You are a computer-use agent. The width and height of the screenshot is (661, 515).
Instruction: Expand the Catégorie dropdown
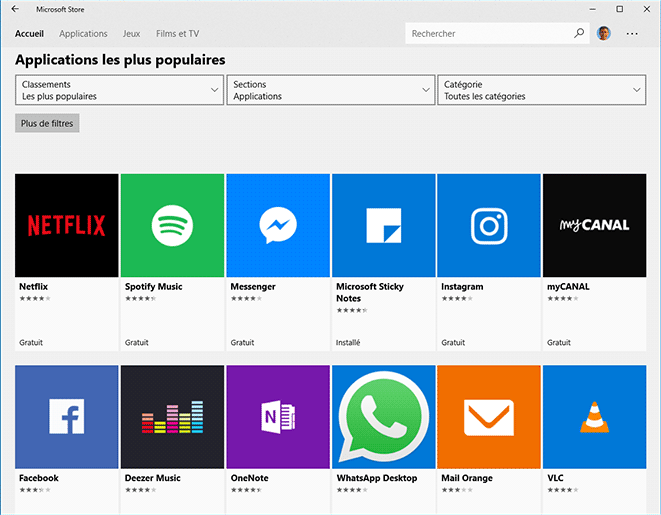click(541, 90)
